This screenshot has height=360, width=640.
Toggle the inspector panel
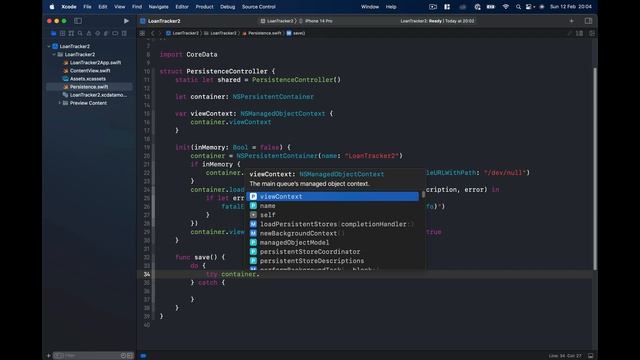coord(588,21)
